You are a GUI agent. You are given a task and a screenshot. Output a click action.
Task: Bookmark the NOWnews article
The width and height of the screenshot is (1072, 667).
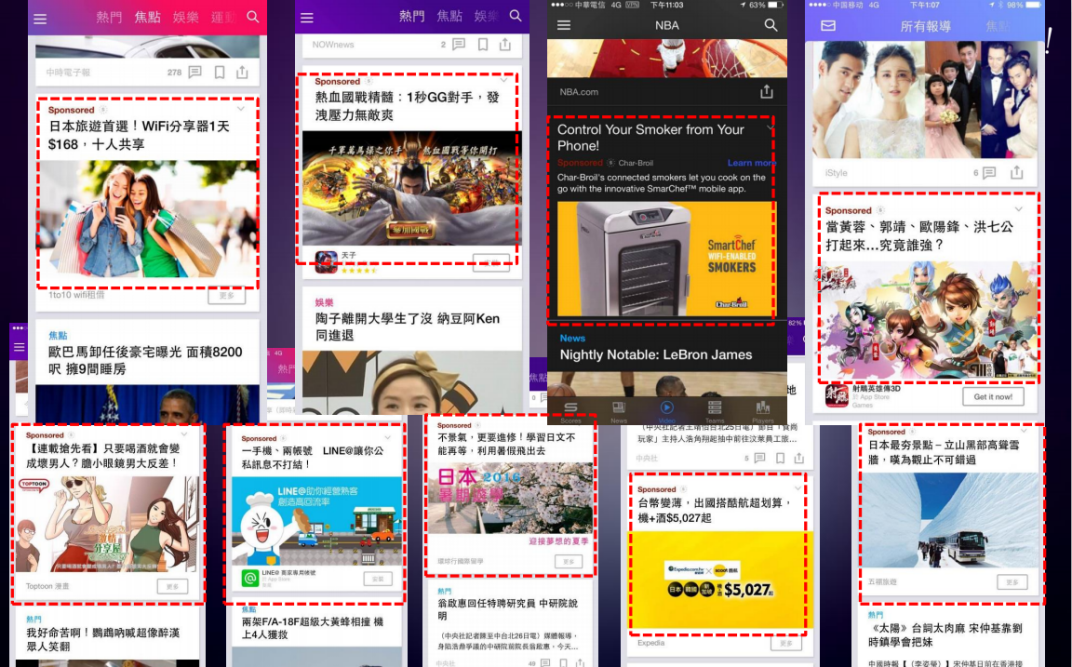point(482,45)
